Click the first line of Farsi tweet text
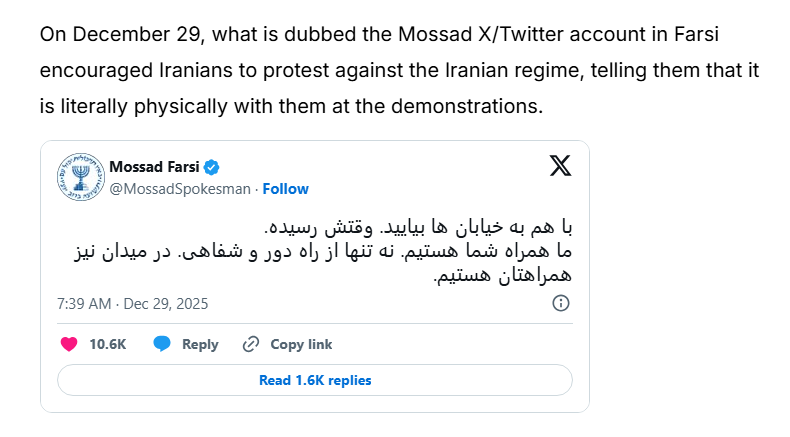Screen dimensions: 790x437 (x=411, y=227)
